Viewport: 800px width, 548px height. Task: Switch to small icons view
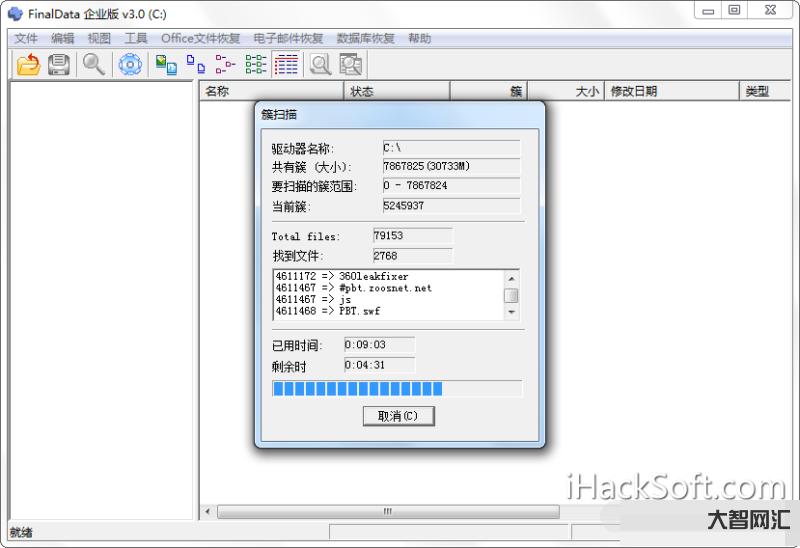tap(196, 65)
